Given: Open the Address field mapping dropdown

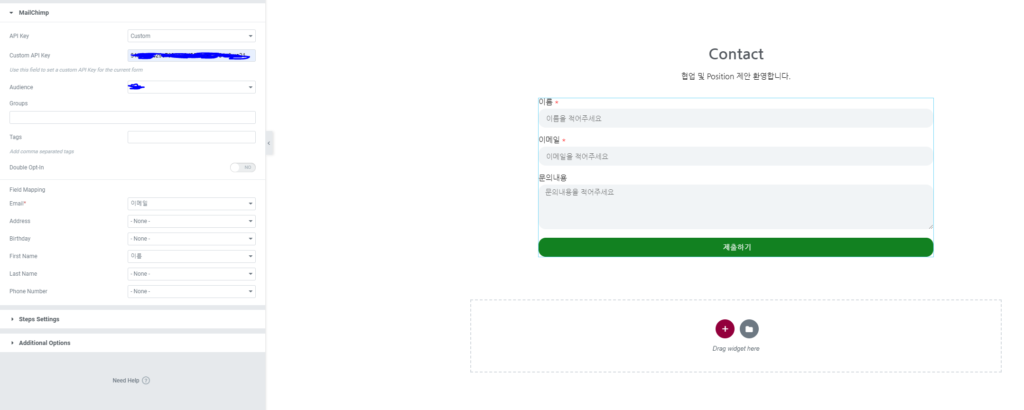Looking at the screenshot, I should (191, 221).
